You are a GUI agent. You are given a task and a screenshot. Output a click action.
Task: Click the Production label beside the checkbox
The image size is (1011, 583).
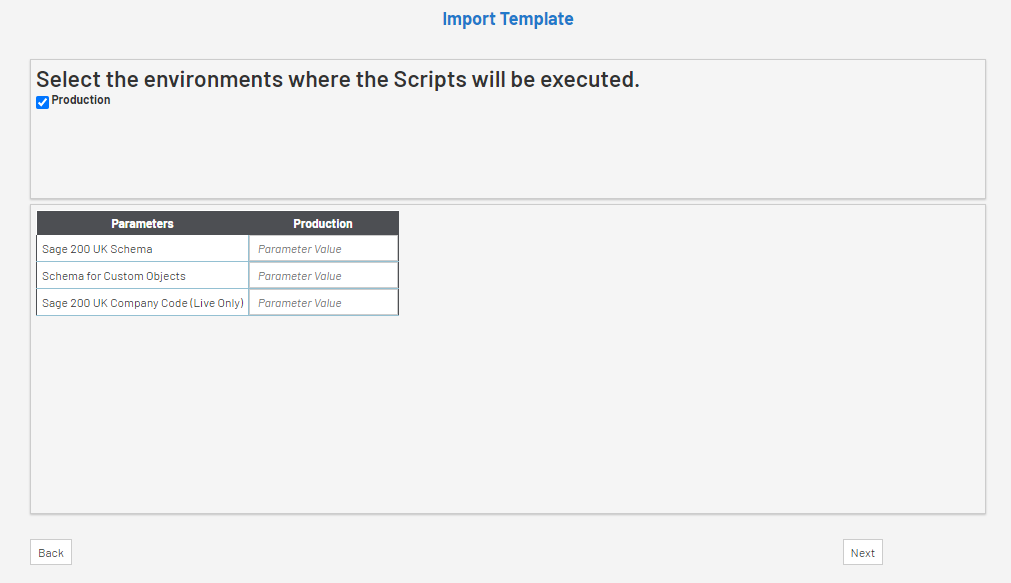click(81, 101)
